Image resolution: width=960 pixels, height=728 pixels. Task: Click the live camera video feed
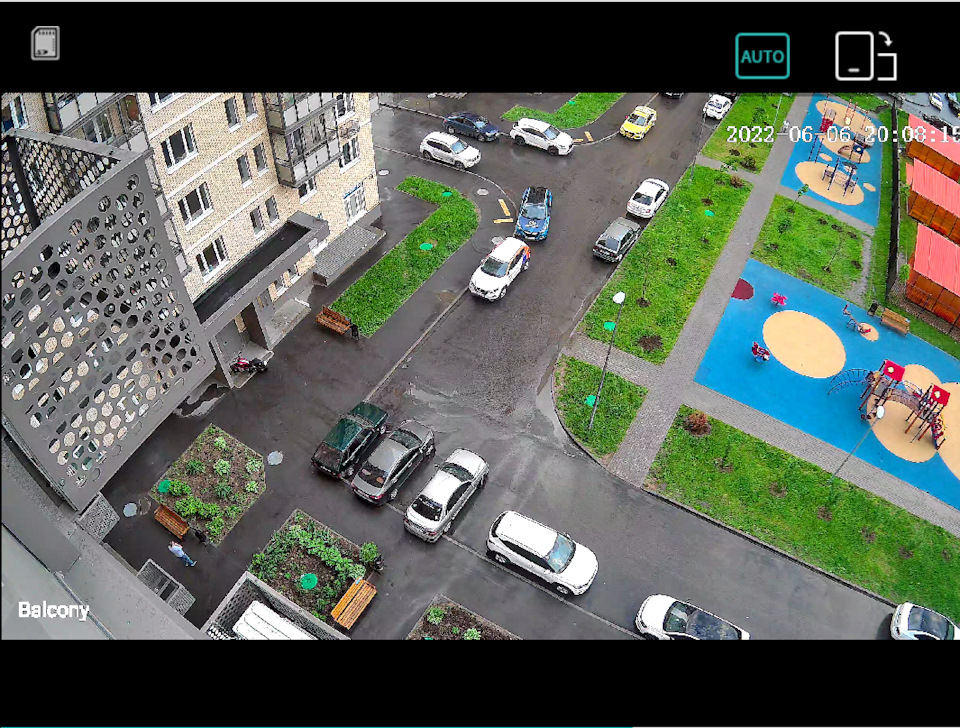pyautogui.click(x=480, y=366)
